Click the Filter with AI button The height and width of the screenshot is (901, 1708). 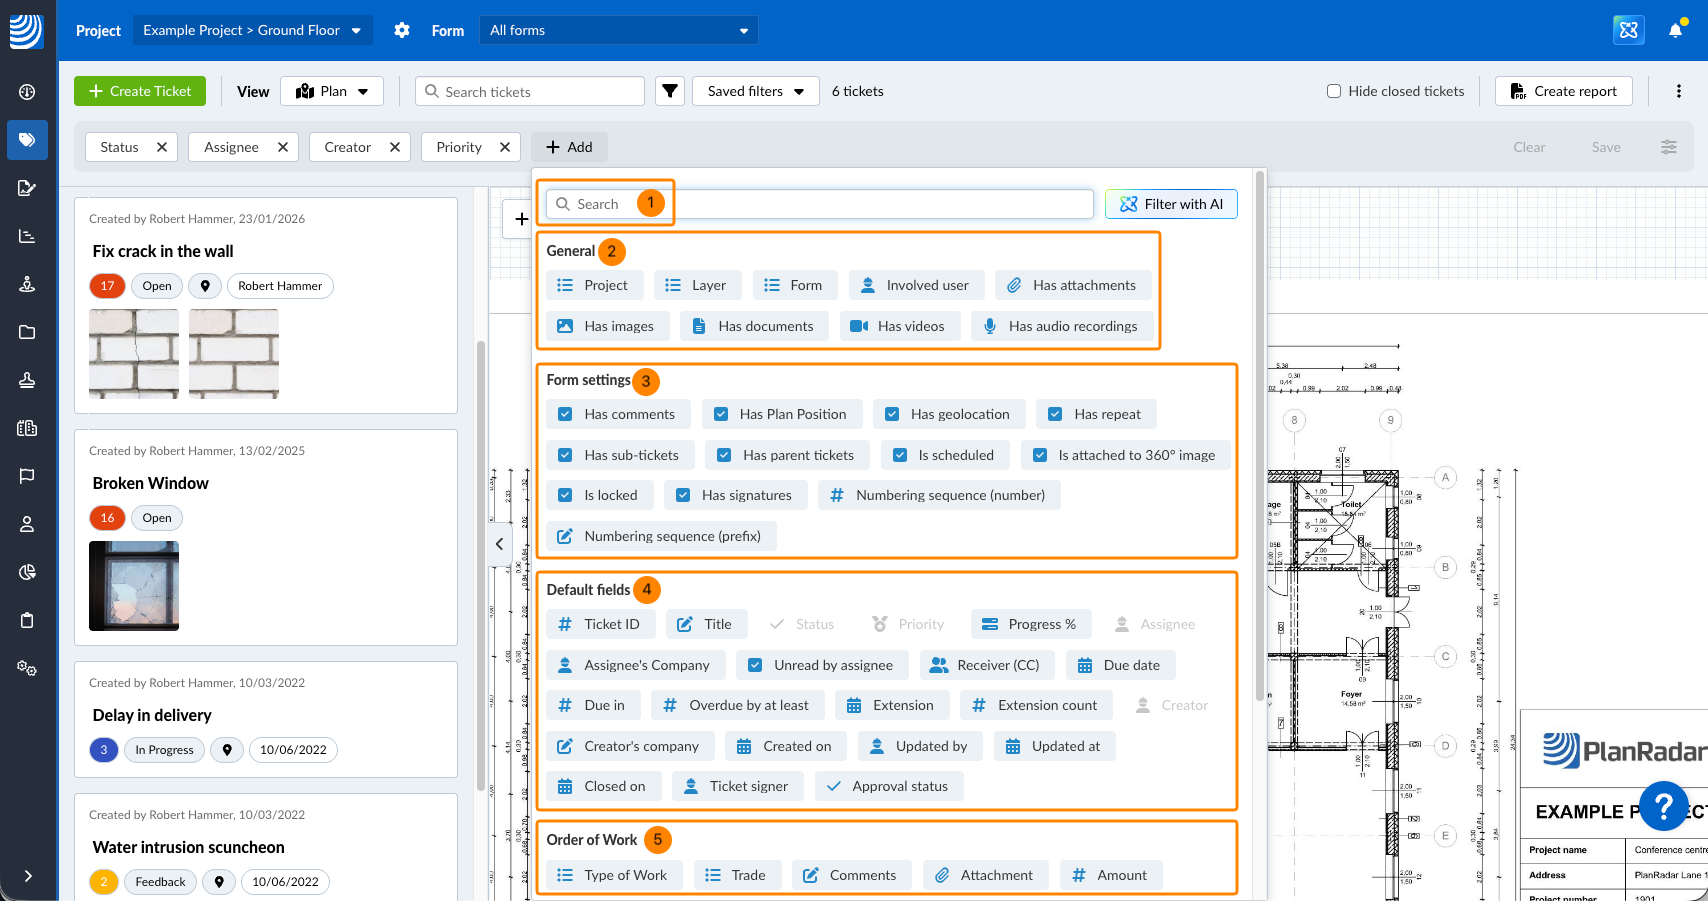pos(1171,204)
